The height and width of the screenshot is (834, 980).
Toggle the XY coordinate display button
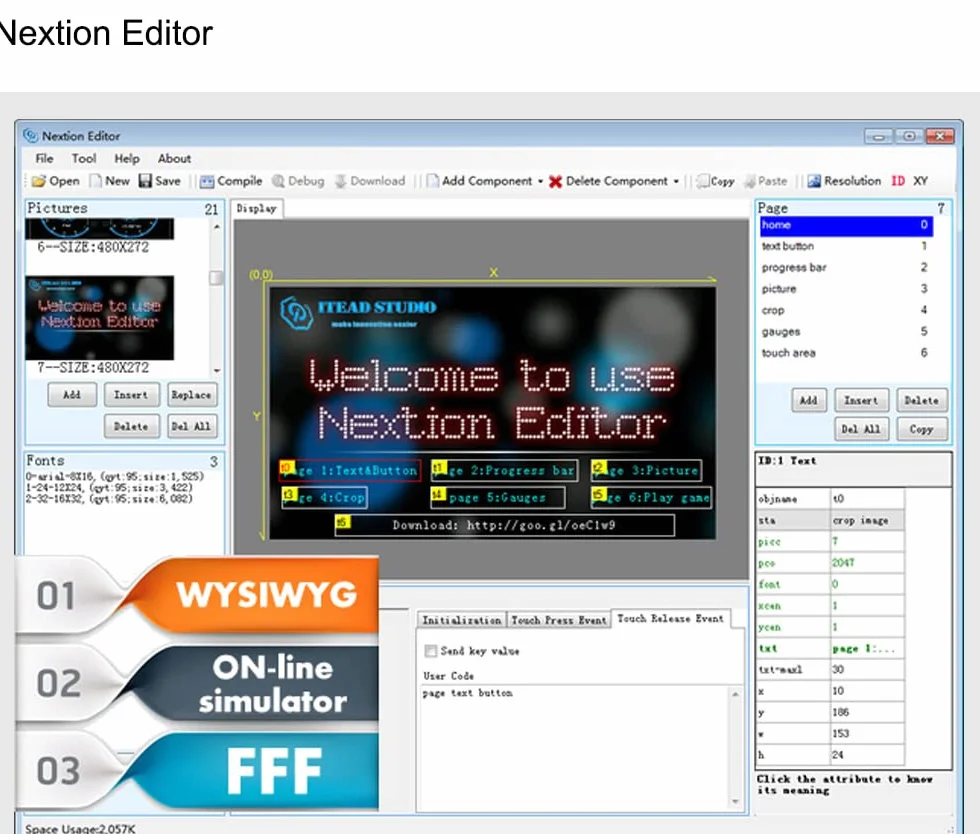[921, 181]
